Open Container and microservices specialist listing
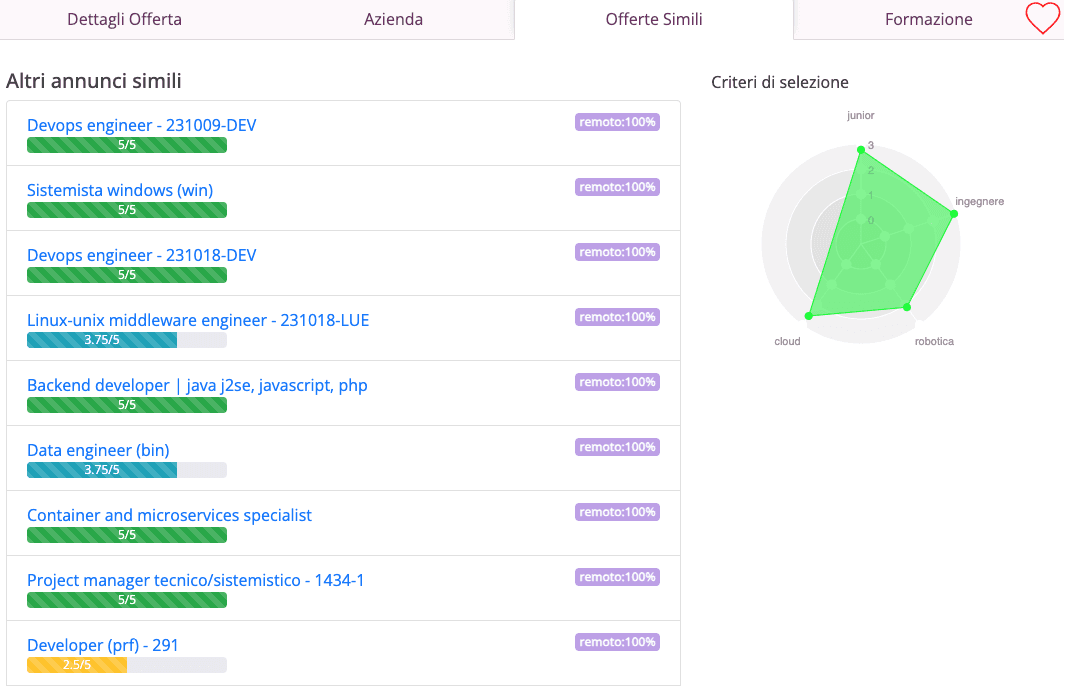Viewport: 1066px width, 686px height. [x=169, y=515]
